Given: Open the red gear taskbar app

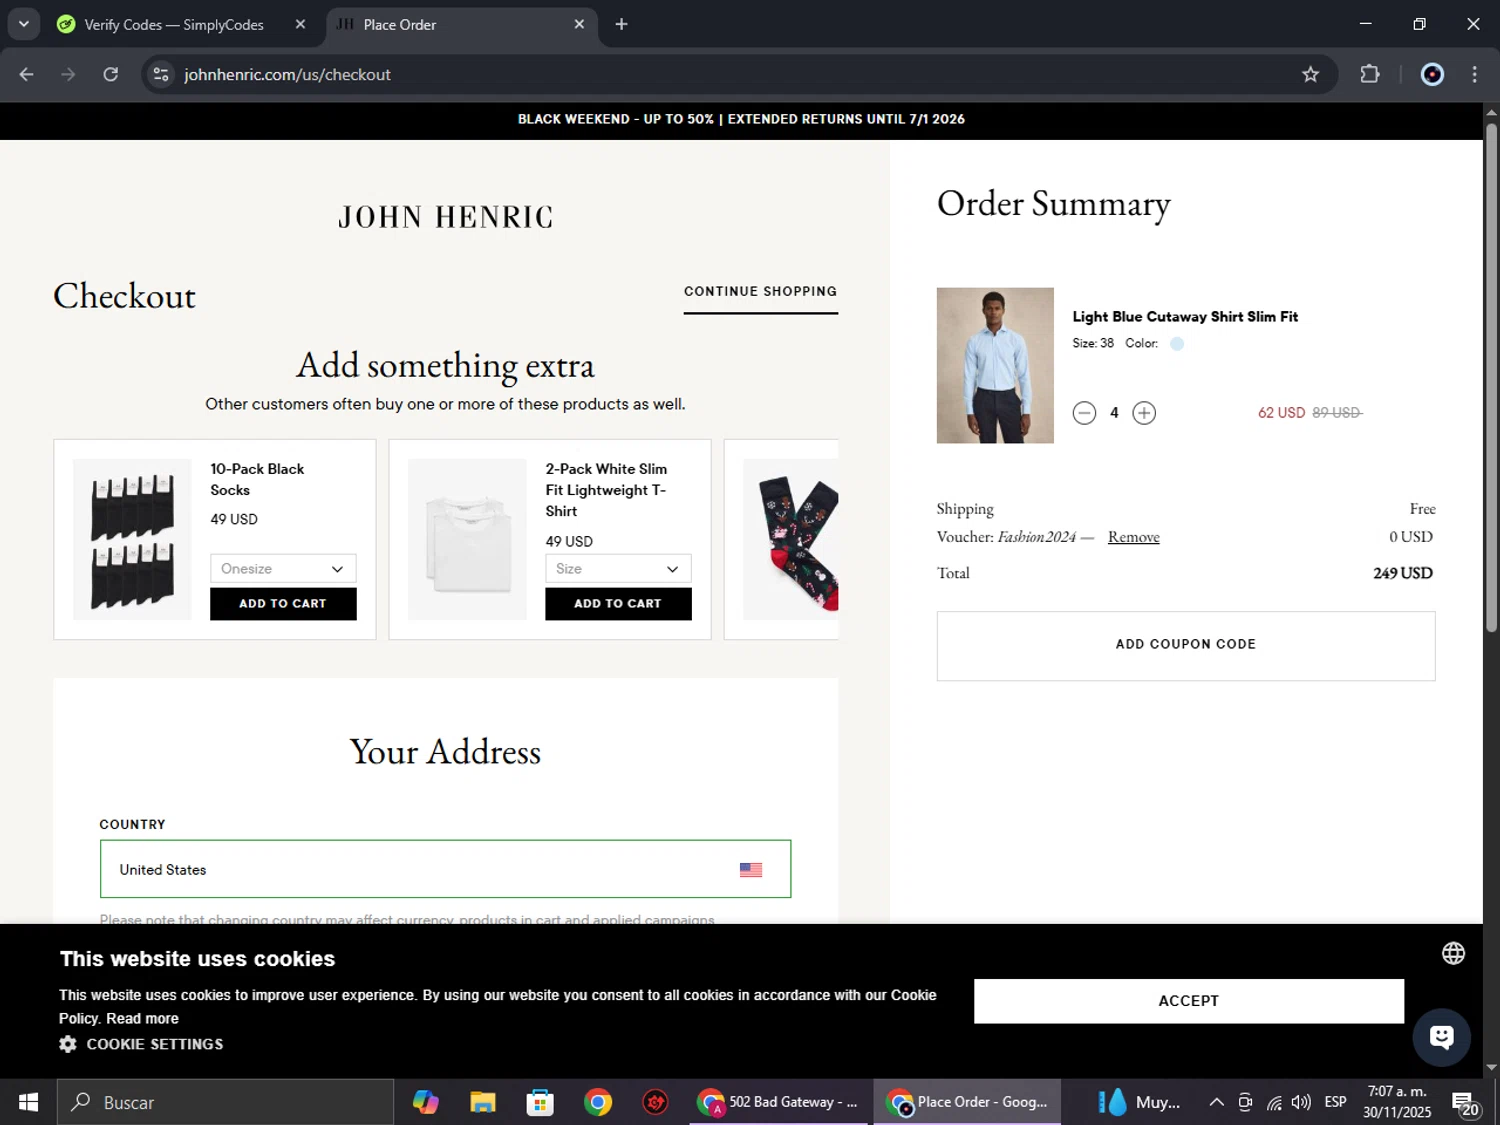Looking at the screenshot, I should pos(655,1102).
